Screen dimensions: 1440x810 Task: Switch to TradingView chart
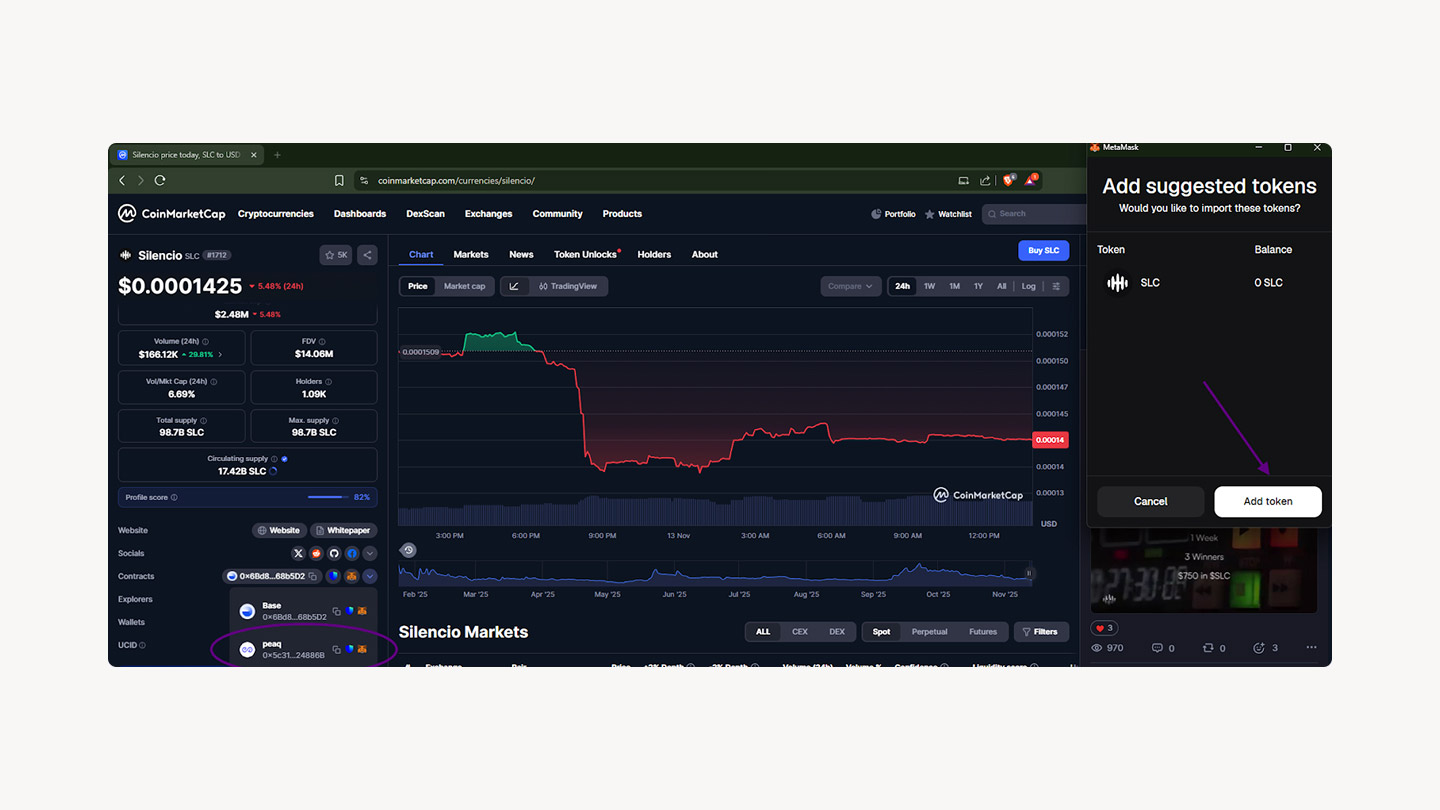coord(567,286)
